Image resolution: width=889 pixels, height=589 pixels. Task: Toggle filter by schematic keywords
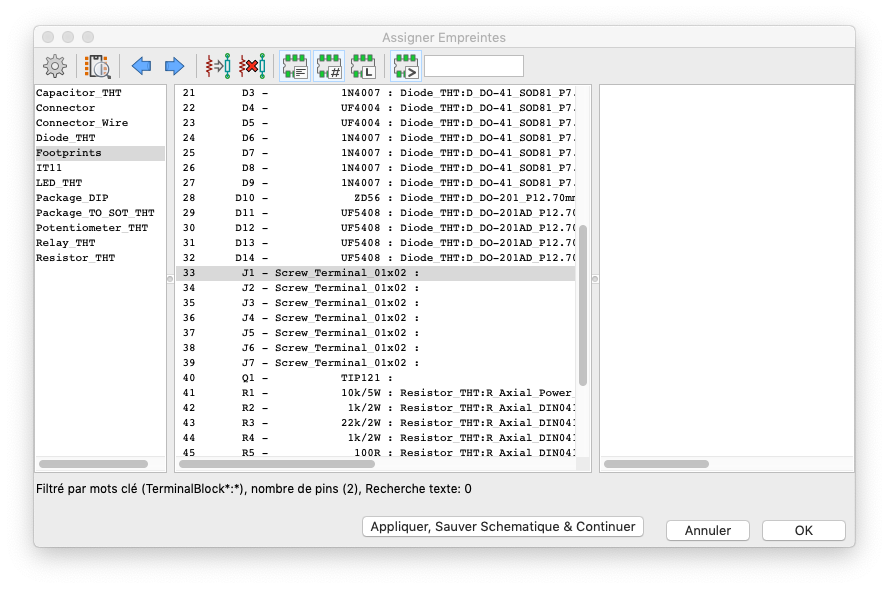click(295, 66)
